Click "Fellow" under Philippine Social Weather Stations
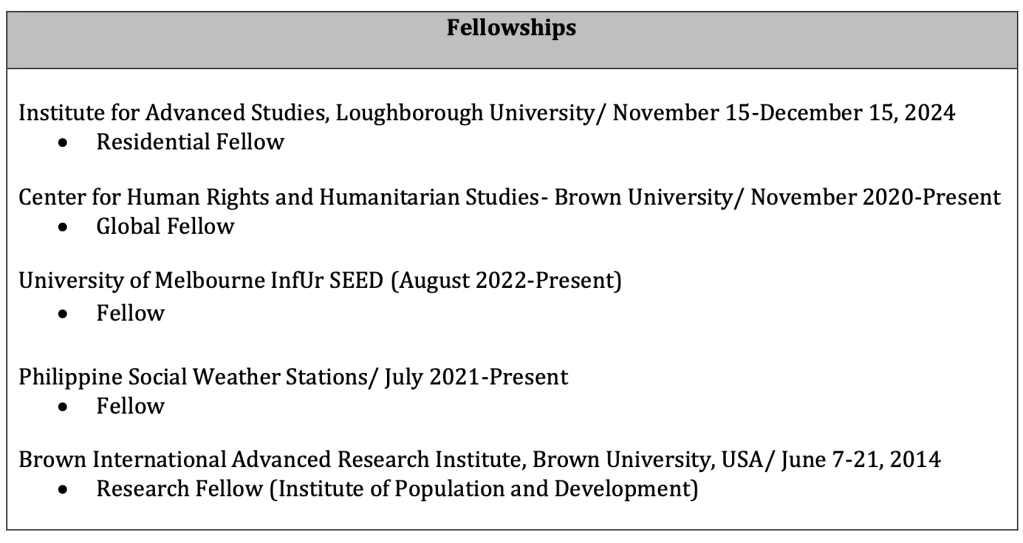The width and height of the screenshot is (1023, 543). 130,406
